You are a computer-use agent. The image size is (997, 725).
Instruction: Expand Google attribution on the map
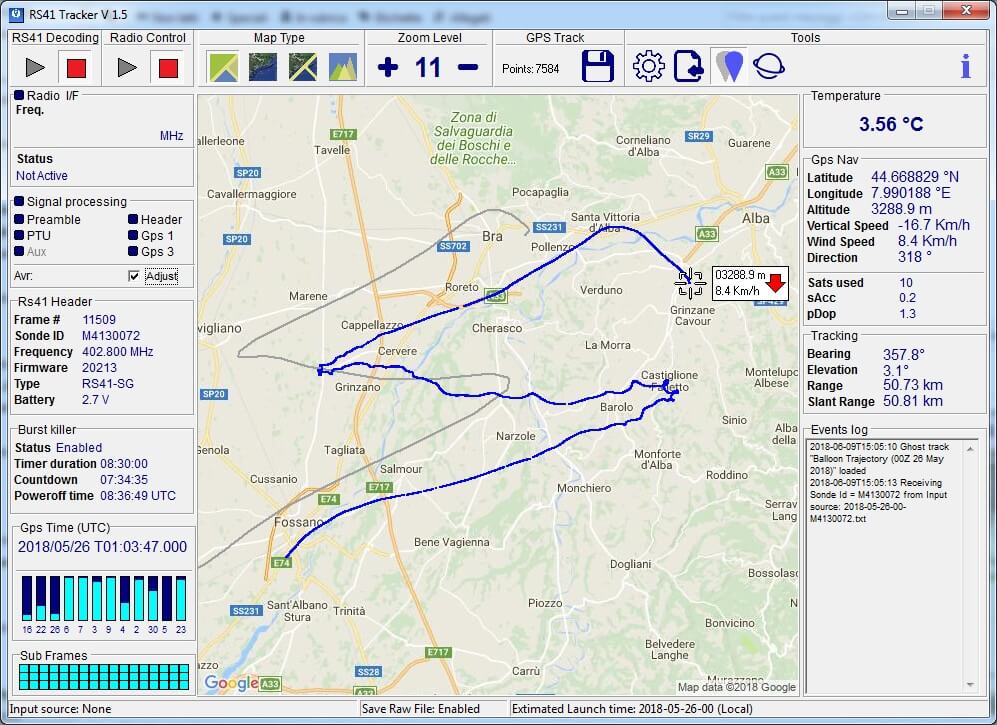coord(232,682)
